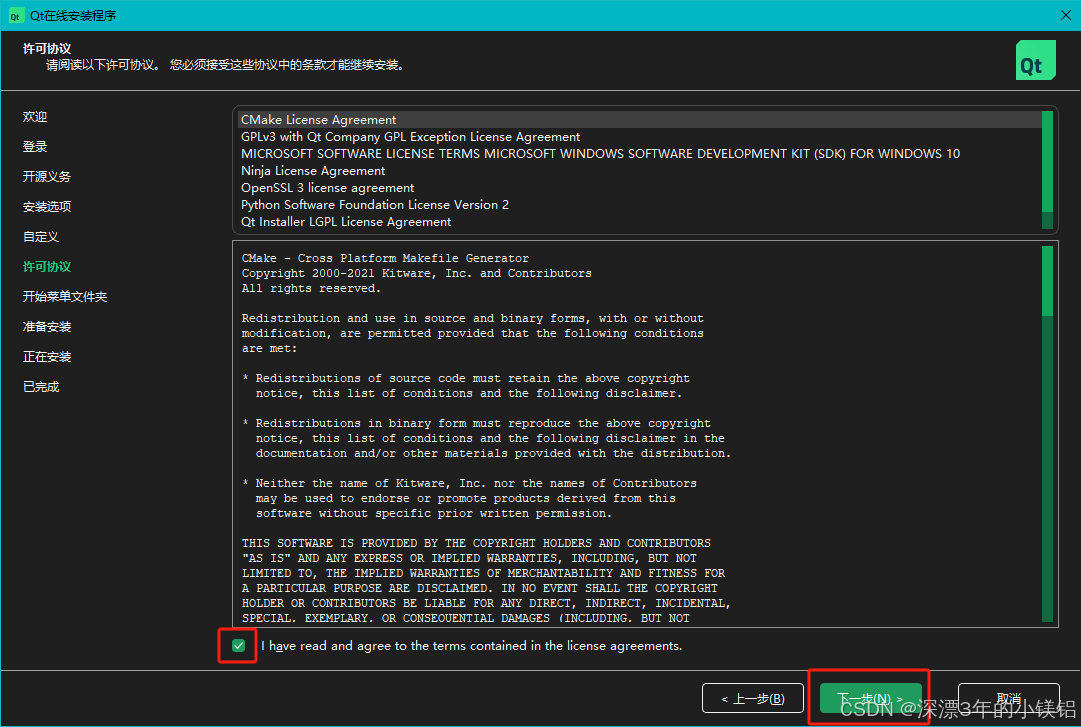Click the 许可协议 step in the sidebar
Screen dimensions: 1081x727
pos(47,267)
